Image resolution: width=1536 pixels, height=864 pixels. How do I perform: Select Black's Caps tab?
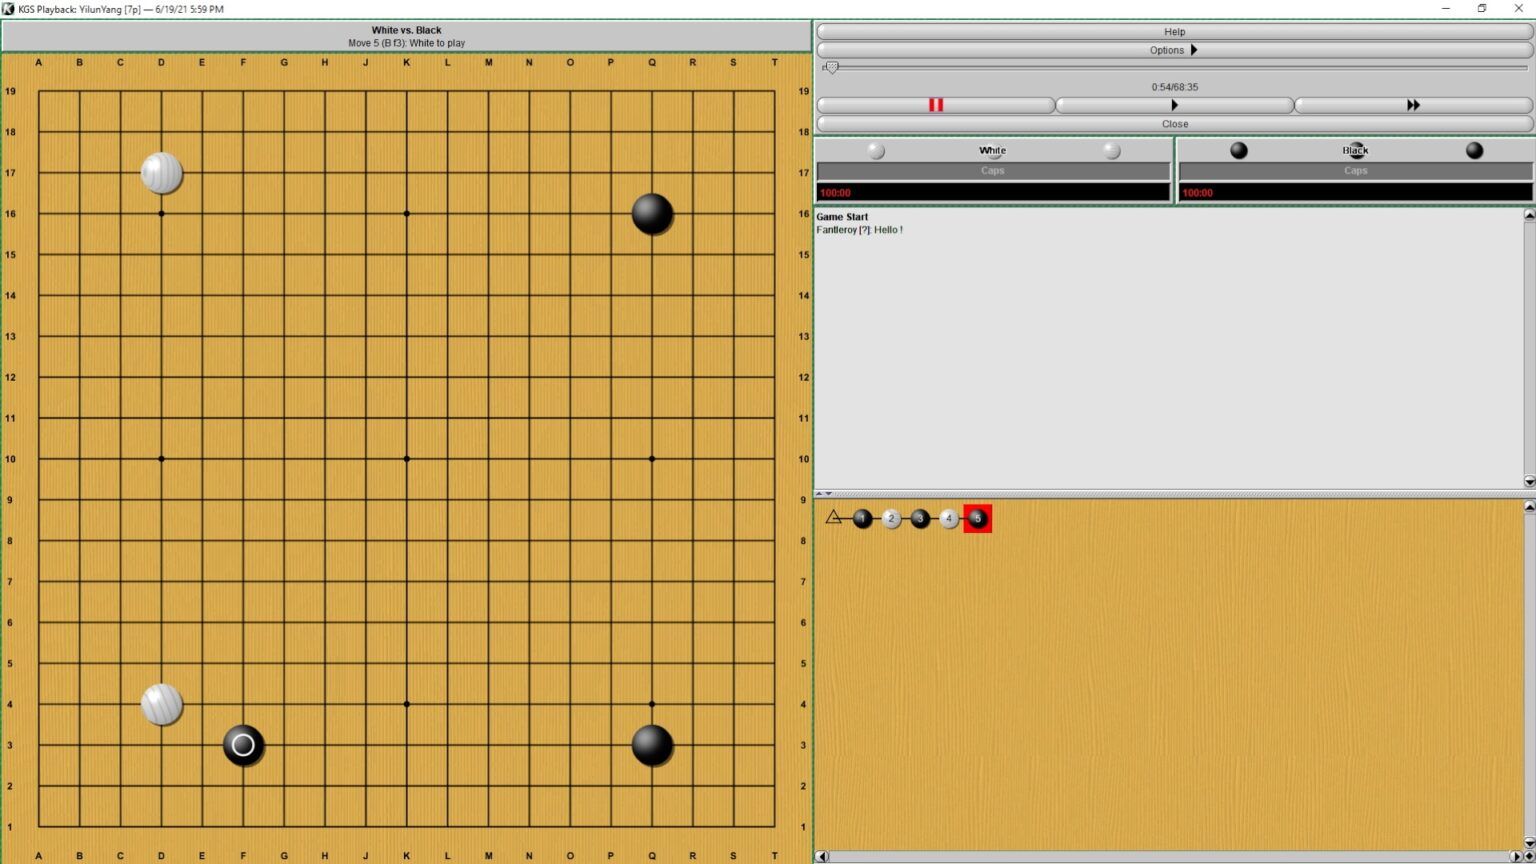click(x=1355, y=170)
